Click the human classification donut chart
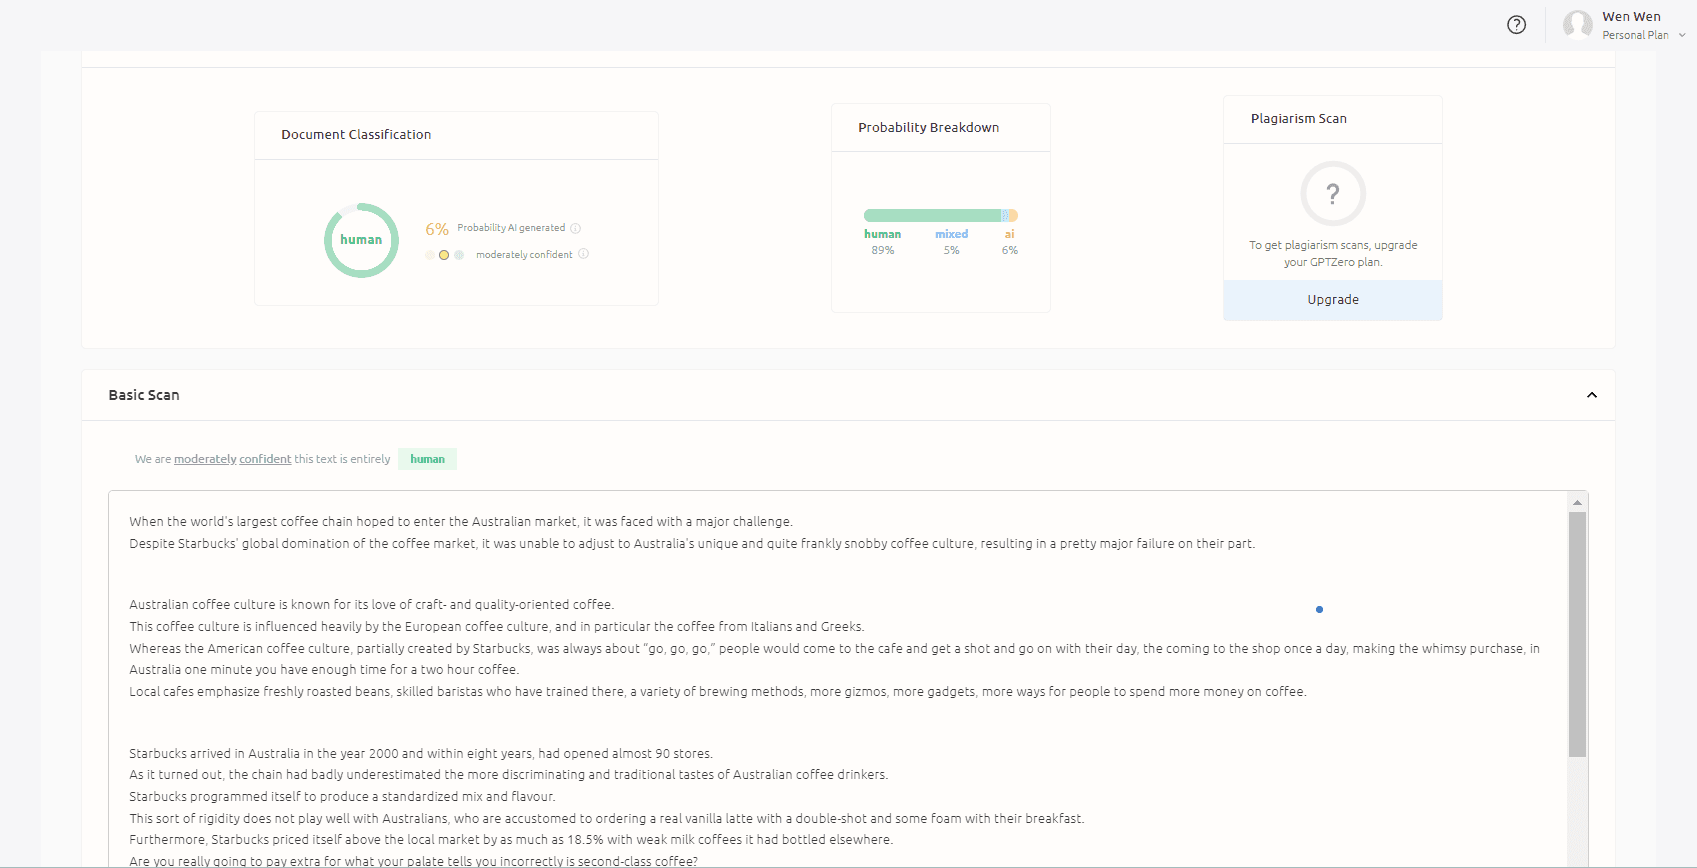This screenshot has height=868, width=1697. coord(361,240)
